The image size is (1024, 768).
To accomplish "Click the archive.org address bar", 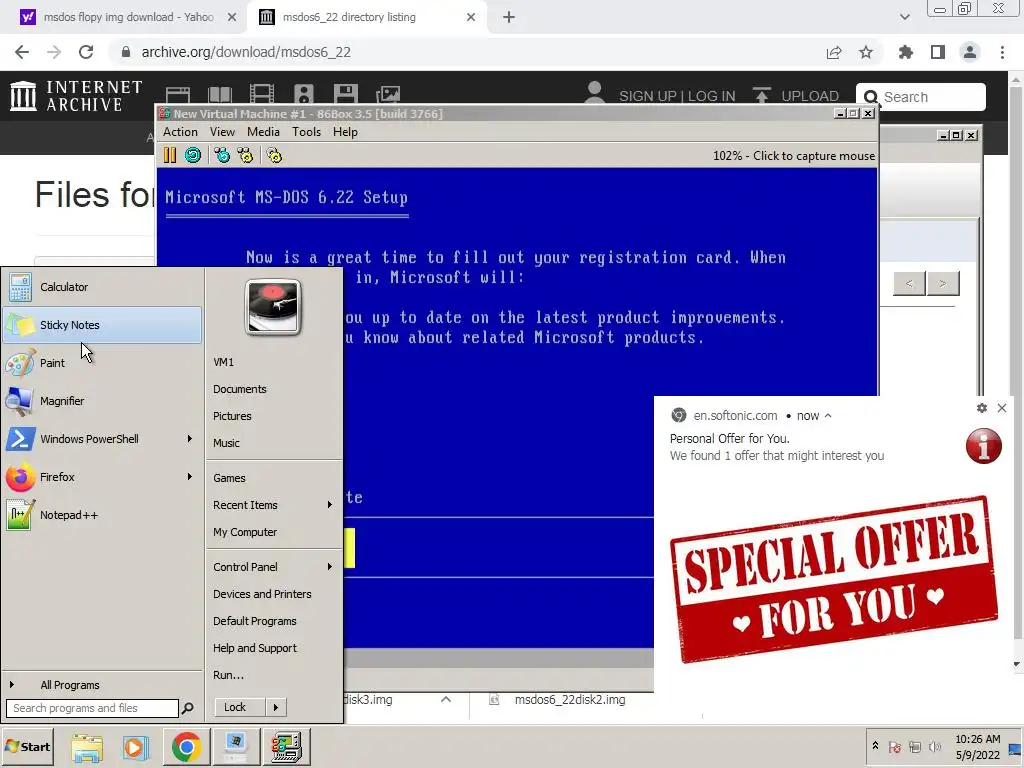I will [x=470, y=52].
